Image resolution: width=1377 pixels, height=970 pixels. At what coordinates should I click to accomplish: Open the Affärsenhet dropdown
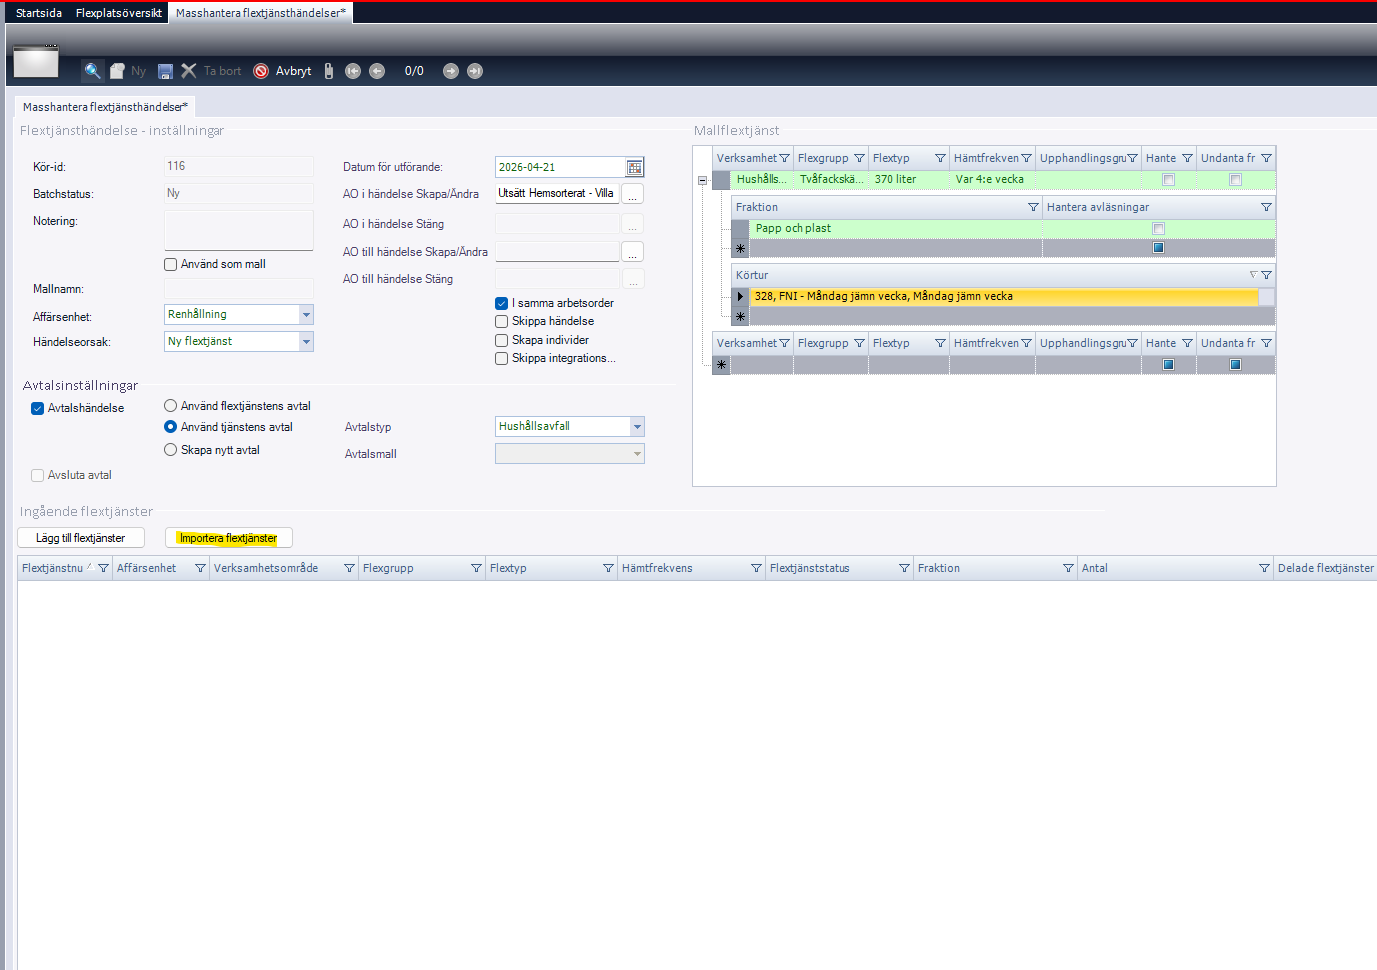pos(306,315)
